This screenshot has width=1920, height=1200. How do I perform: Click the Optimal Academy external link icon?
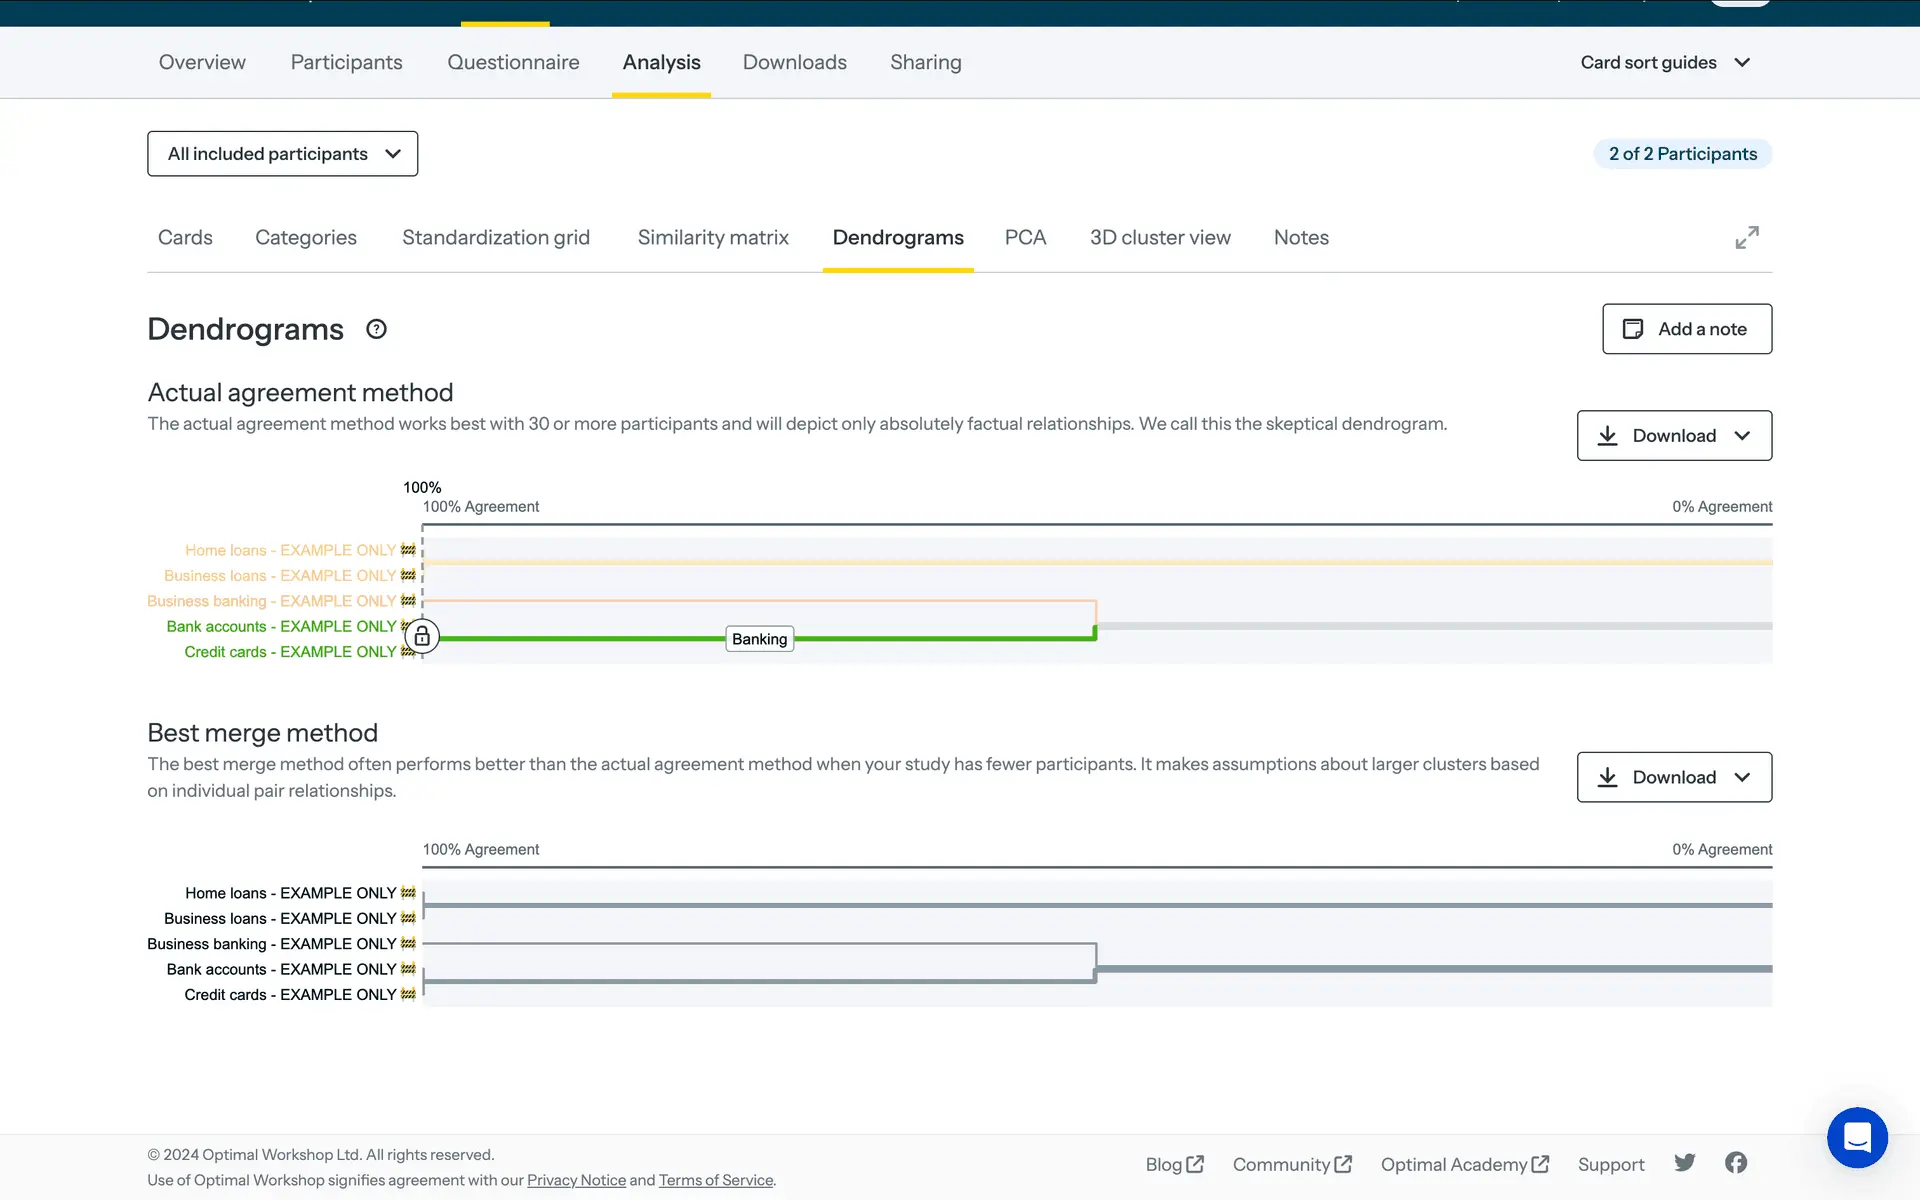coord(1540,1164)
